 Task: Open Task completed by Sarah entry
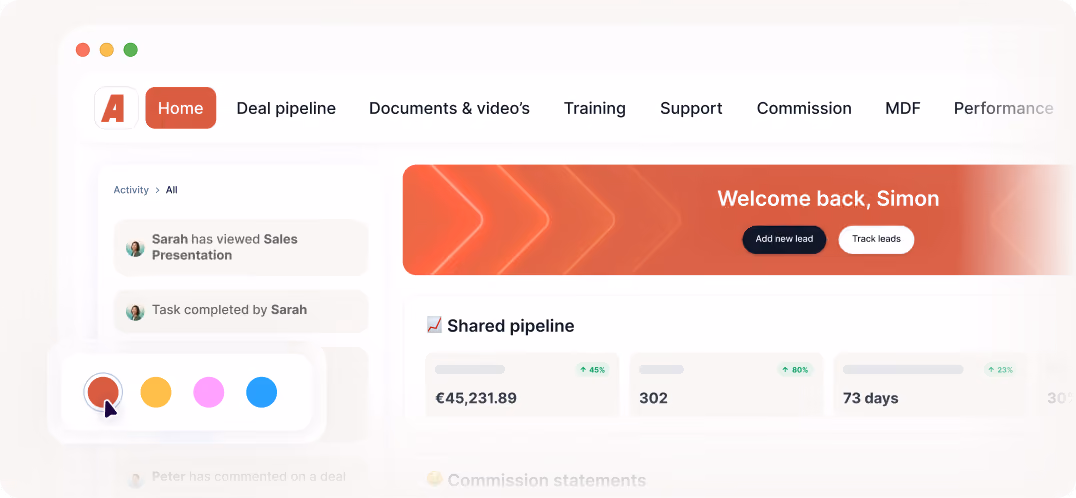241,311
